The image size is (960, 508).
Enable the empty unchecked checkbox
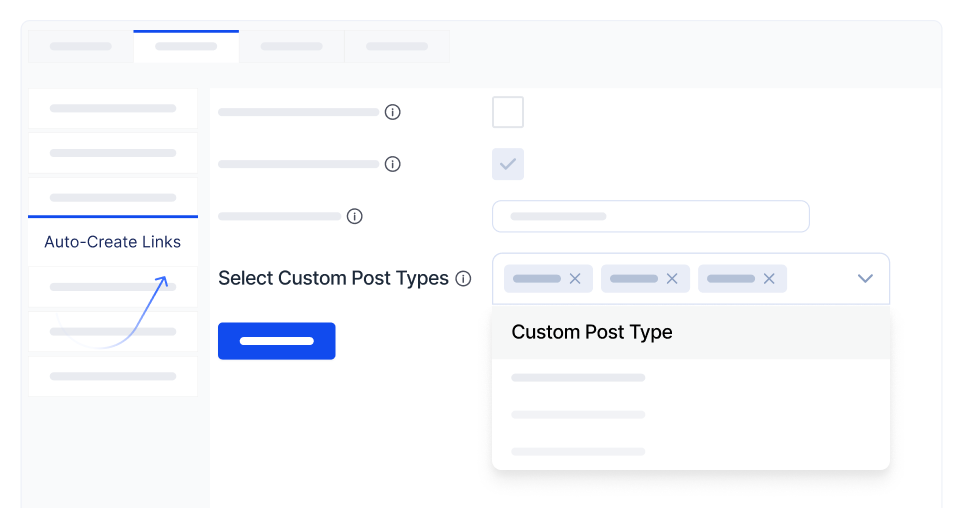pos(508,112)
